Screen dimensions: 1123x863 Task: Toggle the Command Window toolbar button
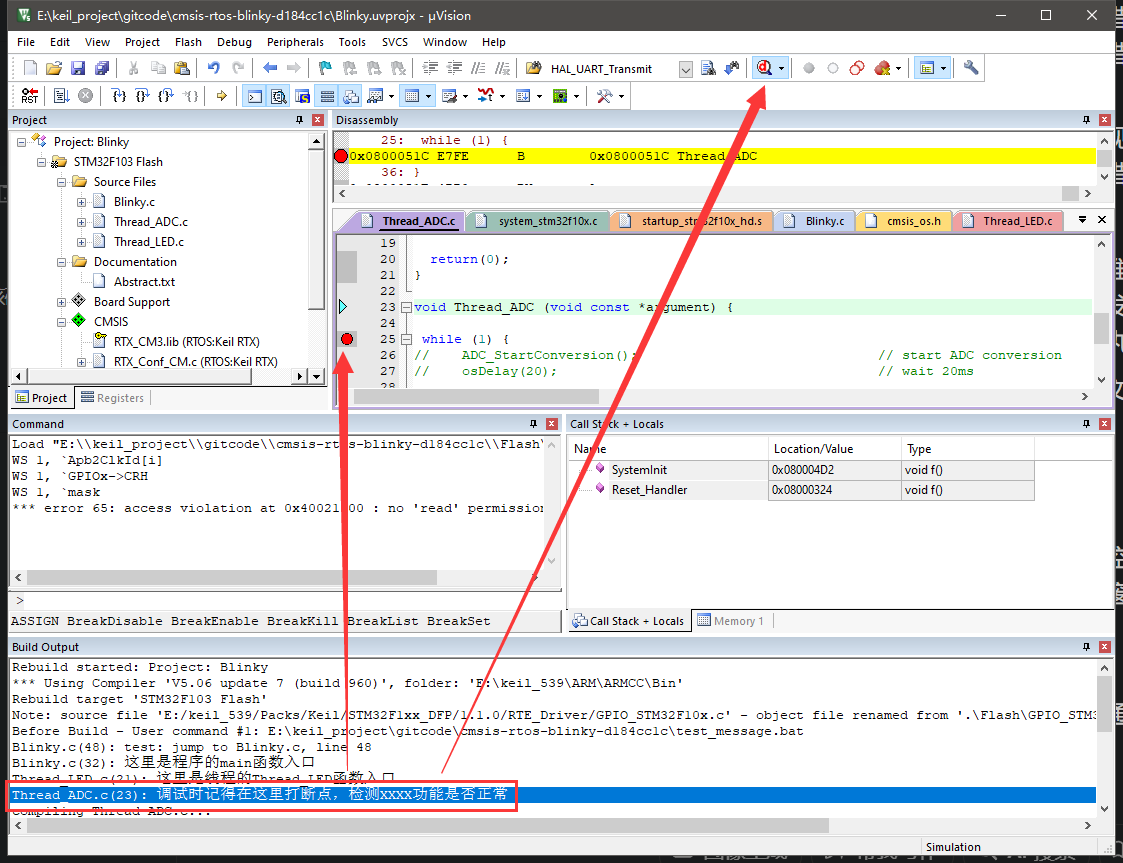click(x=254, y=96)
